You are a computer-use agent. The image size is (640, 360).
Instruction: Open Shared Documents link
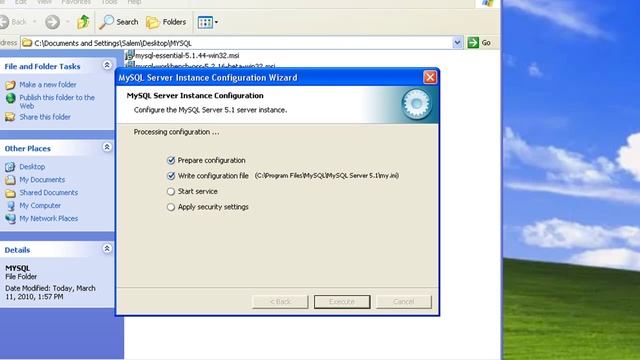tap(49, 193)
